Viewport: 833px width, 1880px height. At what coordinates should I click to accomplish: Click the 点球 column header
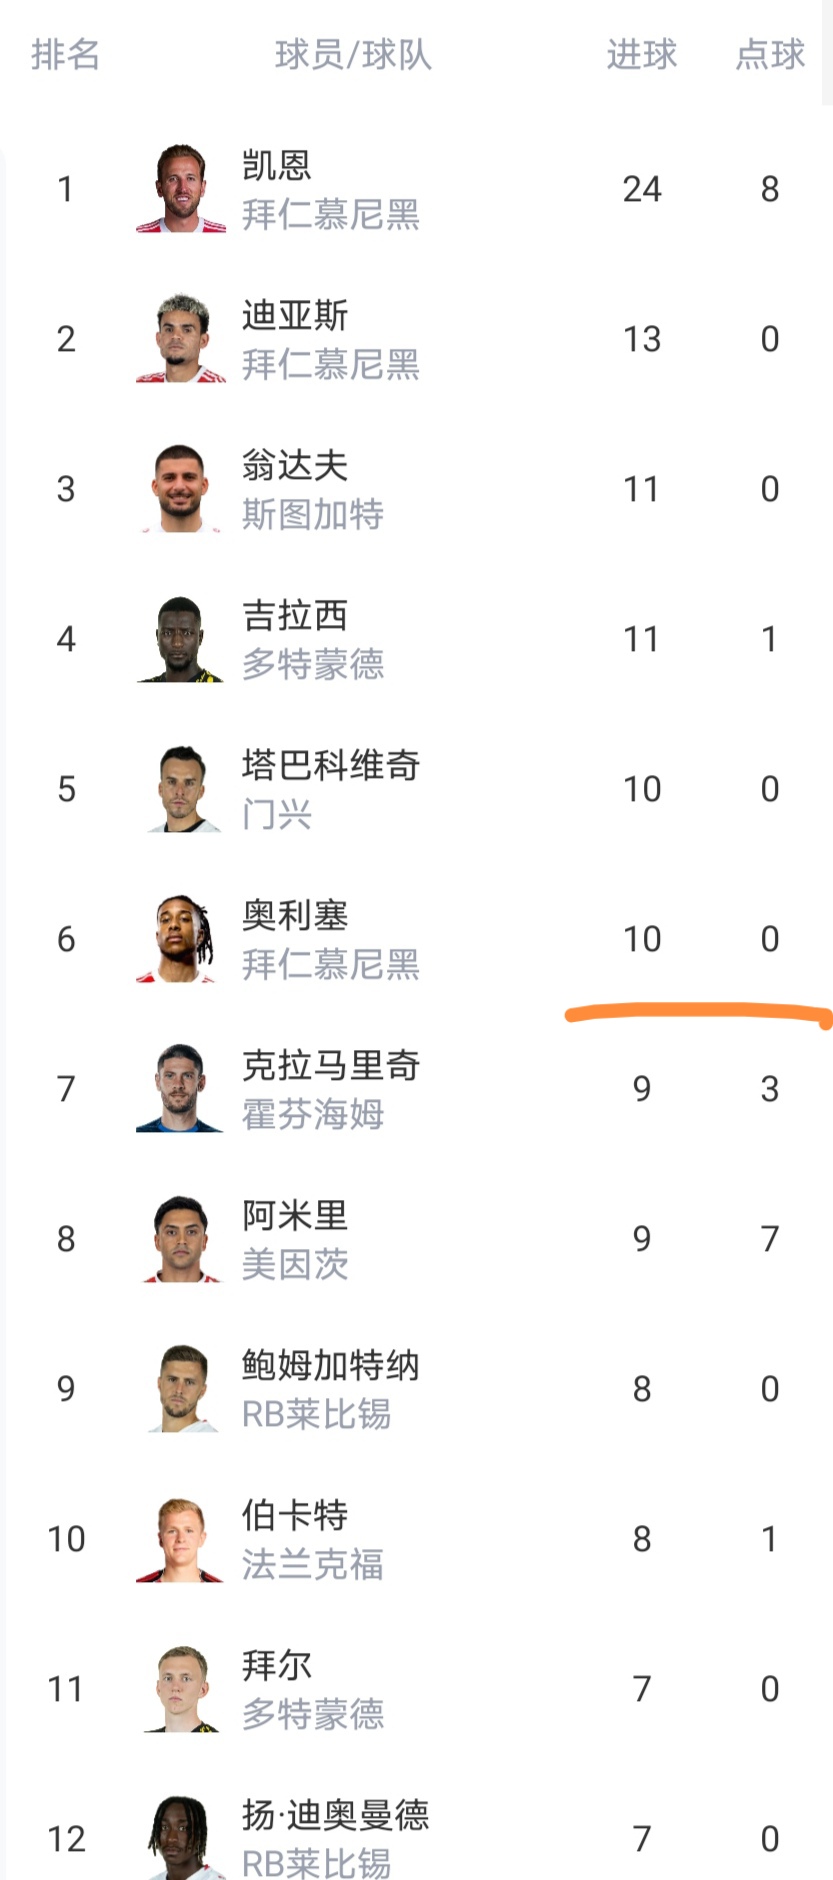(769, 54)
